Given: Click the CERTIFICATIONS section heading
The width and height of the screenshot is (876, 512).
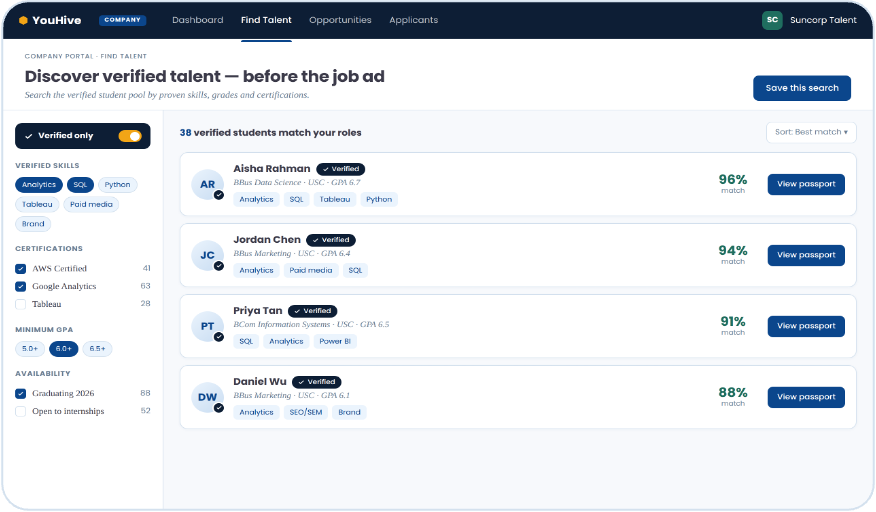Looking at the screenshot, I should (x=49, y=249).
